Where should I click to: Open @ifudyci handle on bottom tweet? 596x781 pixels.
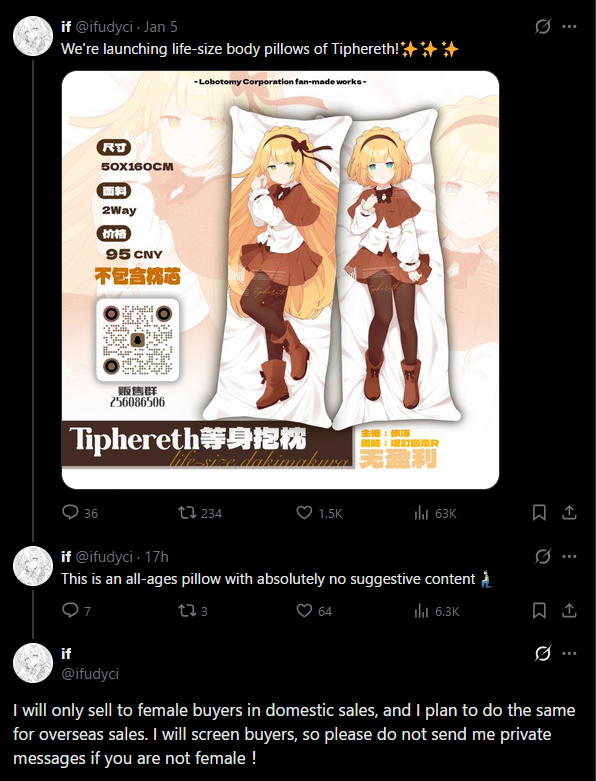(90, 673)
